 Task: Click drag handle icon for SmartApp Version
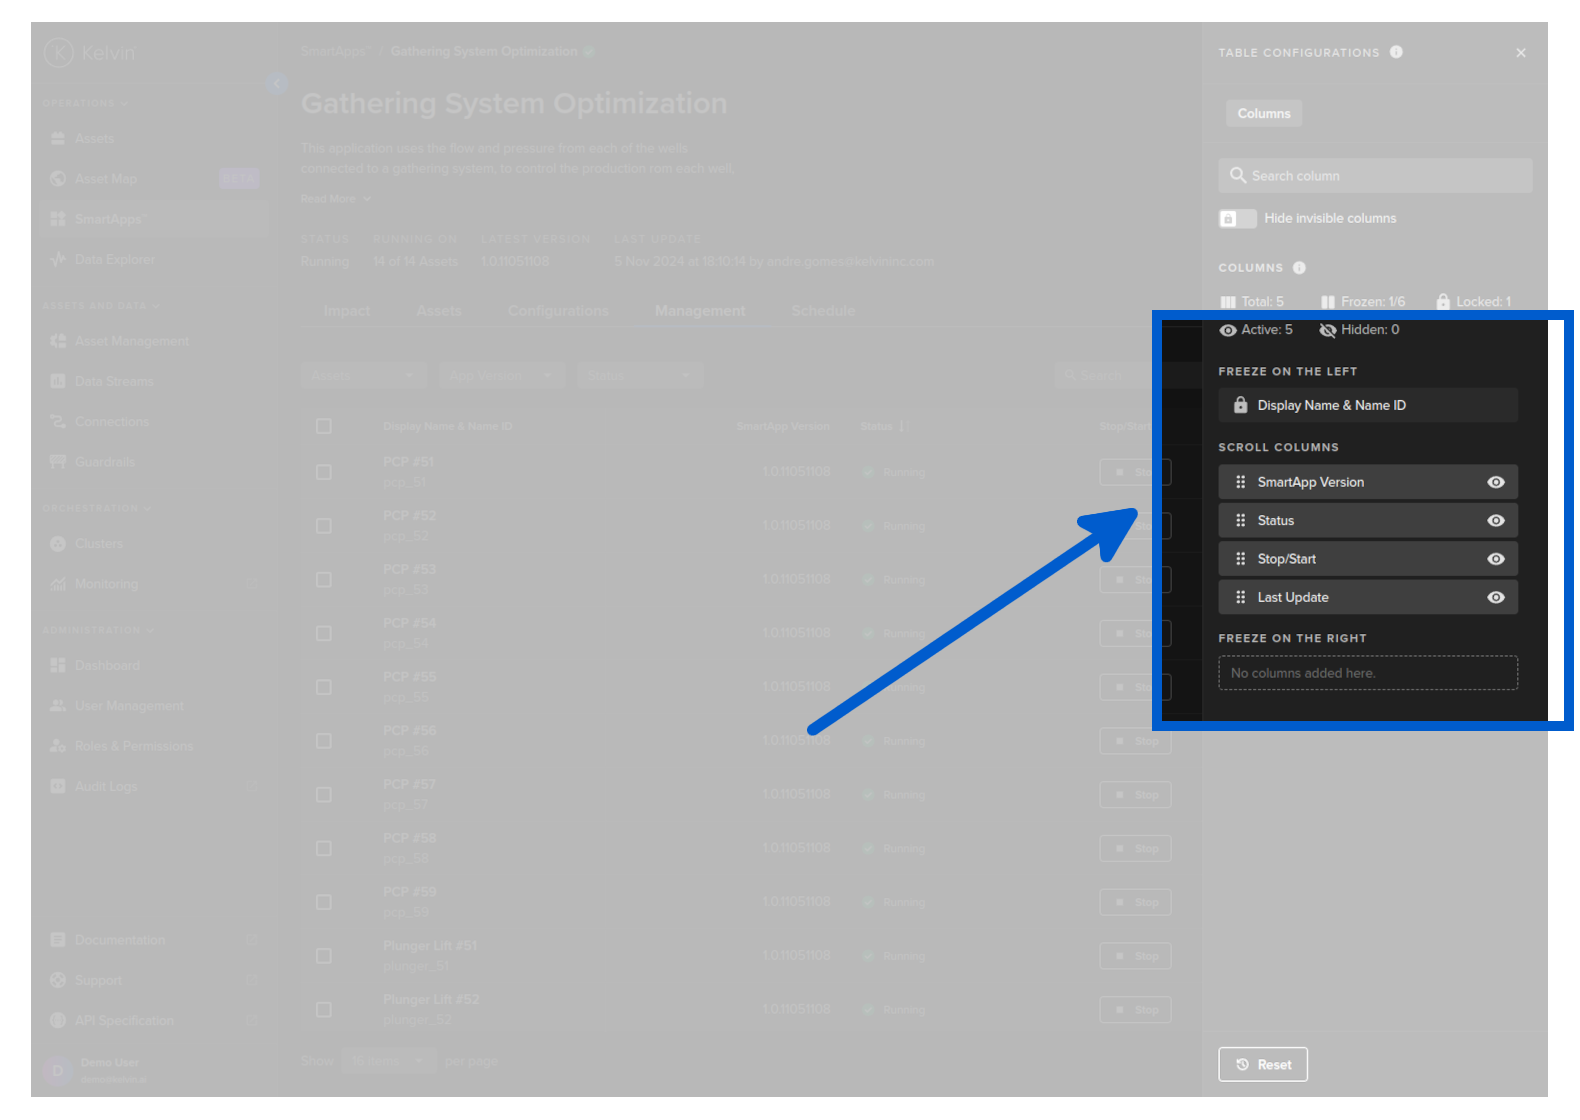(1240, 482)
